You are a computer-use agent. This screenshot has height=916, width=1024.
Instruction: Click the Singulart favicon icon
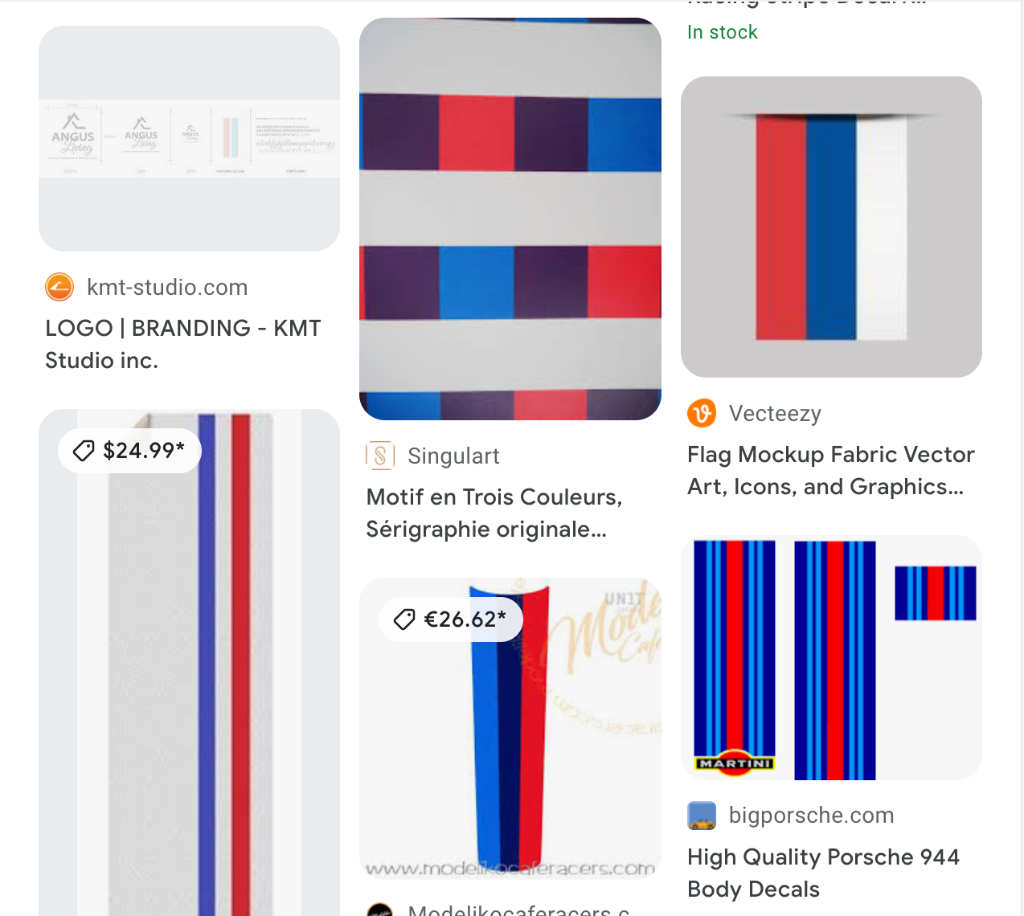pos(380,455)
